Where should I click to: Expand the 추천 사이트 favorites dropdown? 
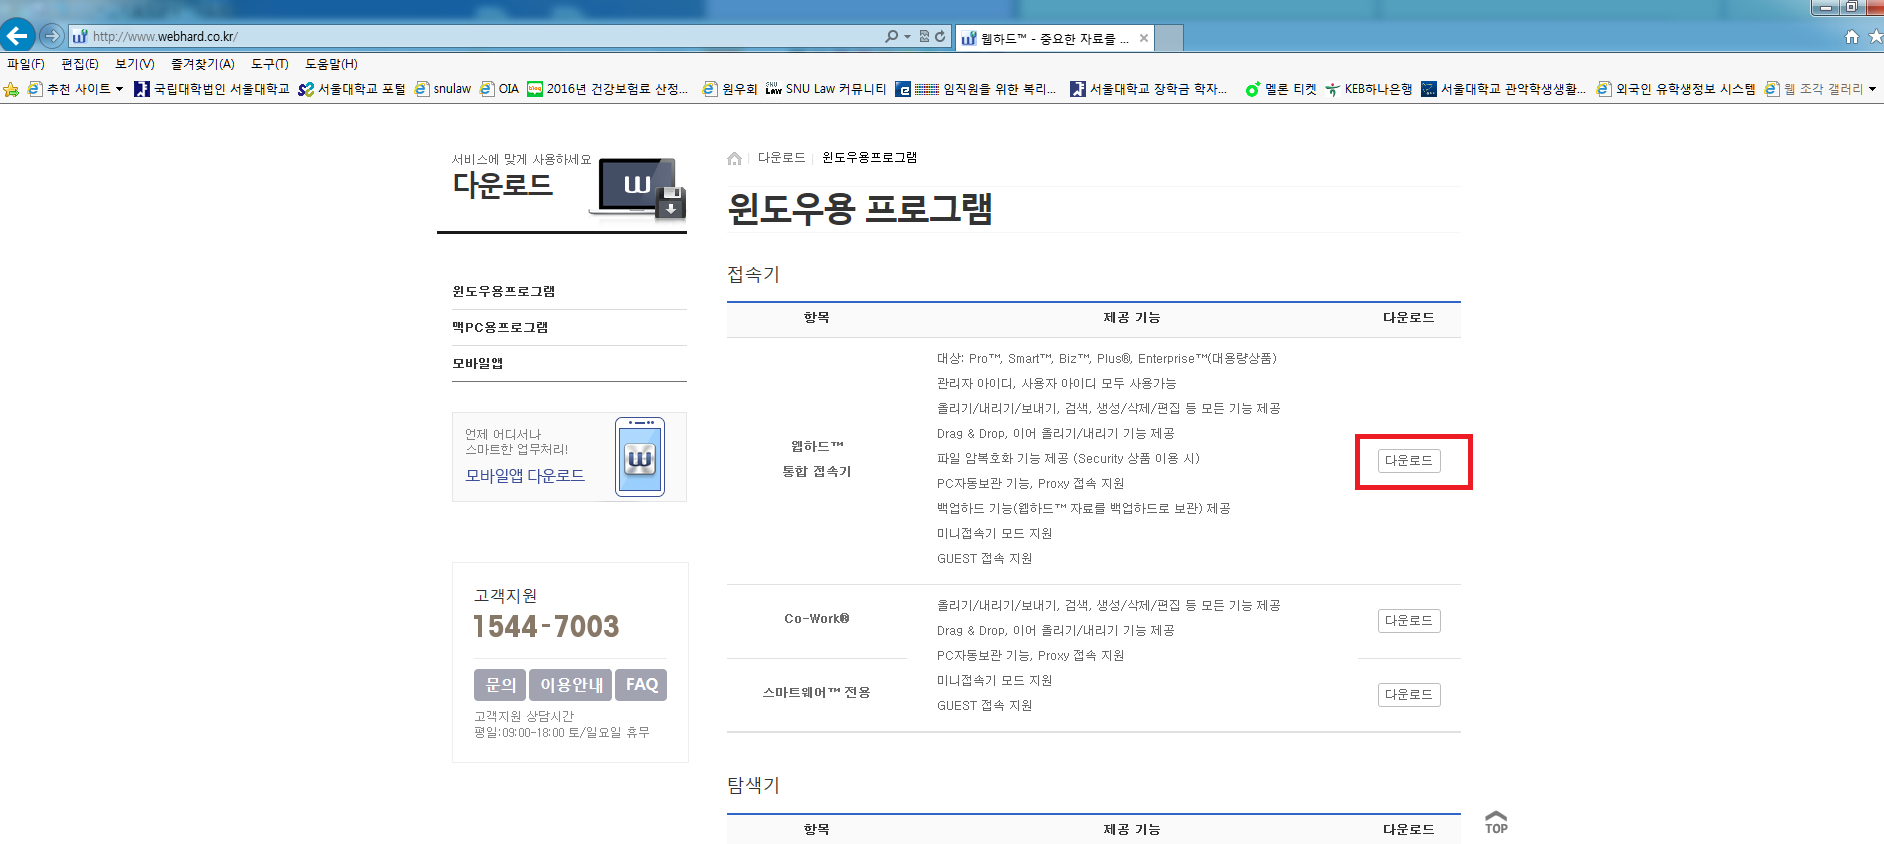click(x=119, y=89)
